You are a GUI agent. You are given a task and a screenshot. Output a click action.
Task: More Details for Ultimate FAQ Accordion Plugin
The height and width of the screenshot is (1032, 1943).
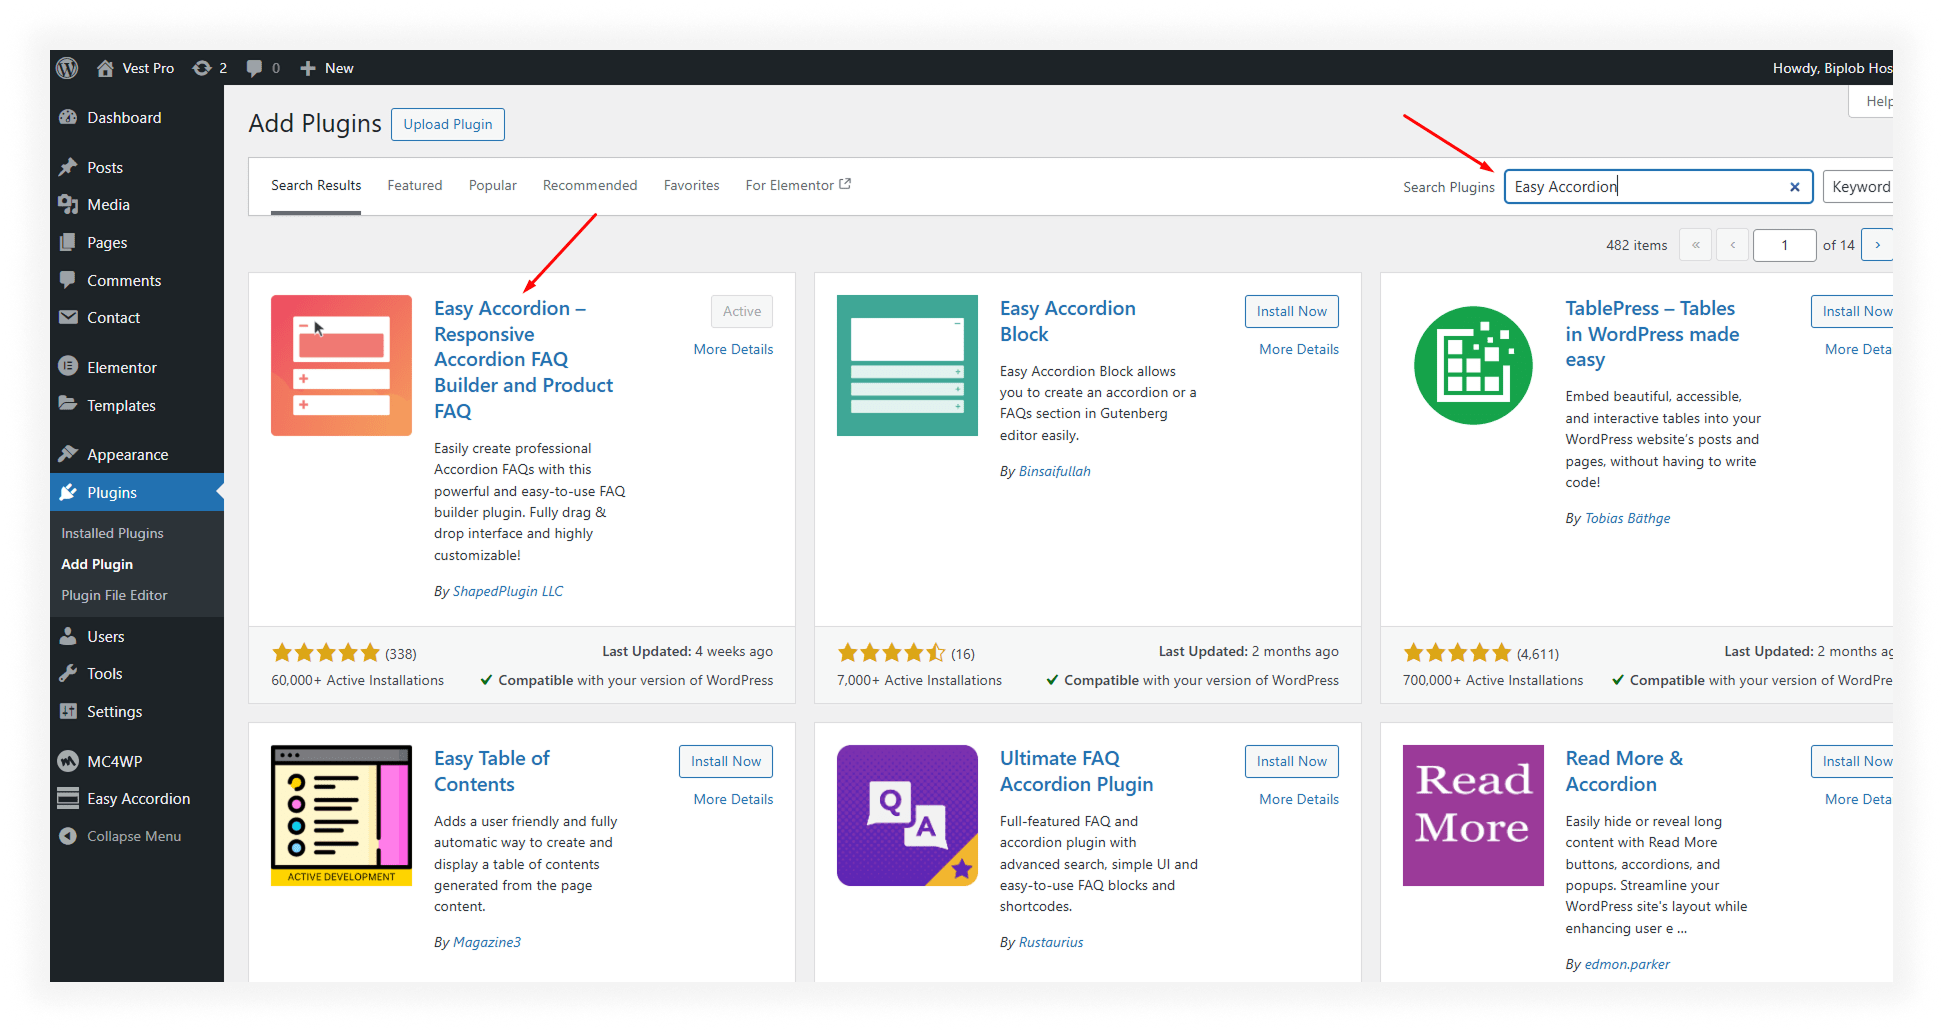(1299, 799)
